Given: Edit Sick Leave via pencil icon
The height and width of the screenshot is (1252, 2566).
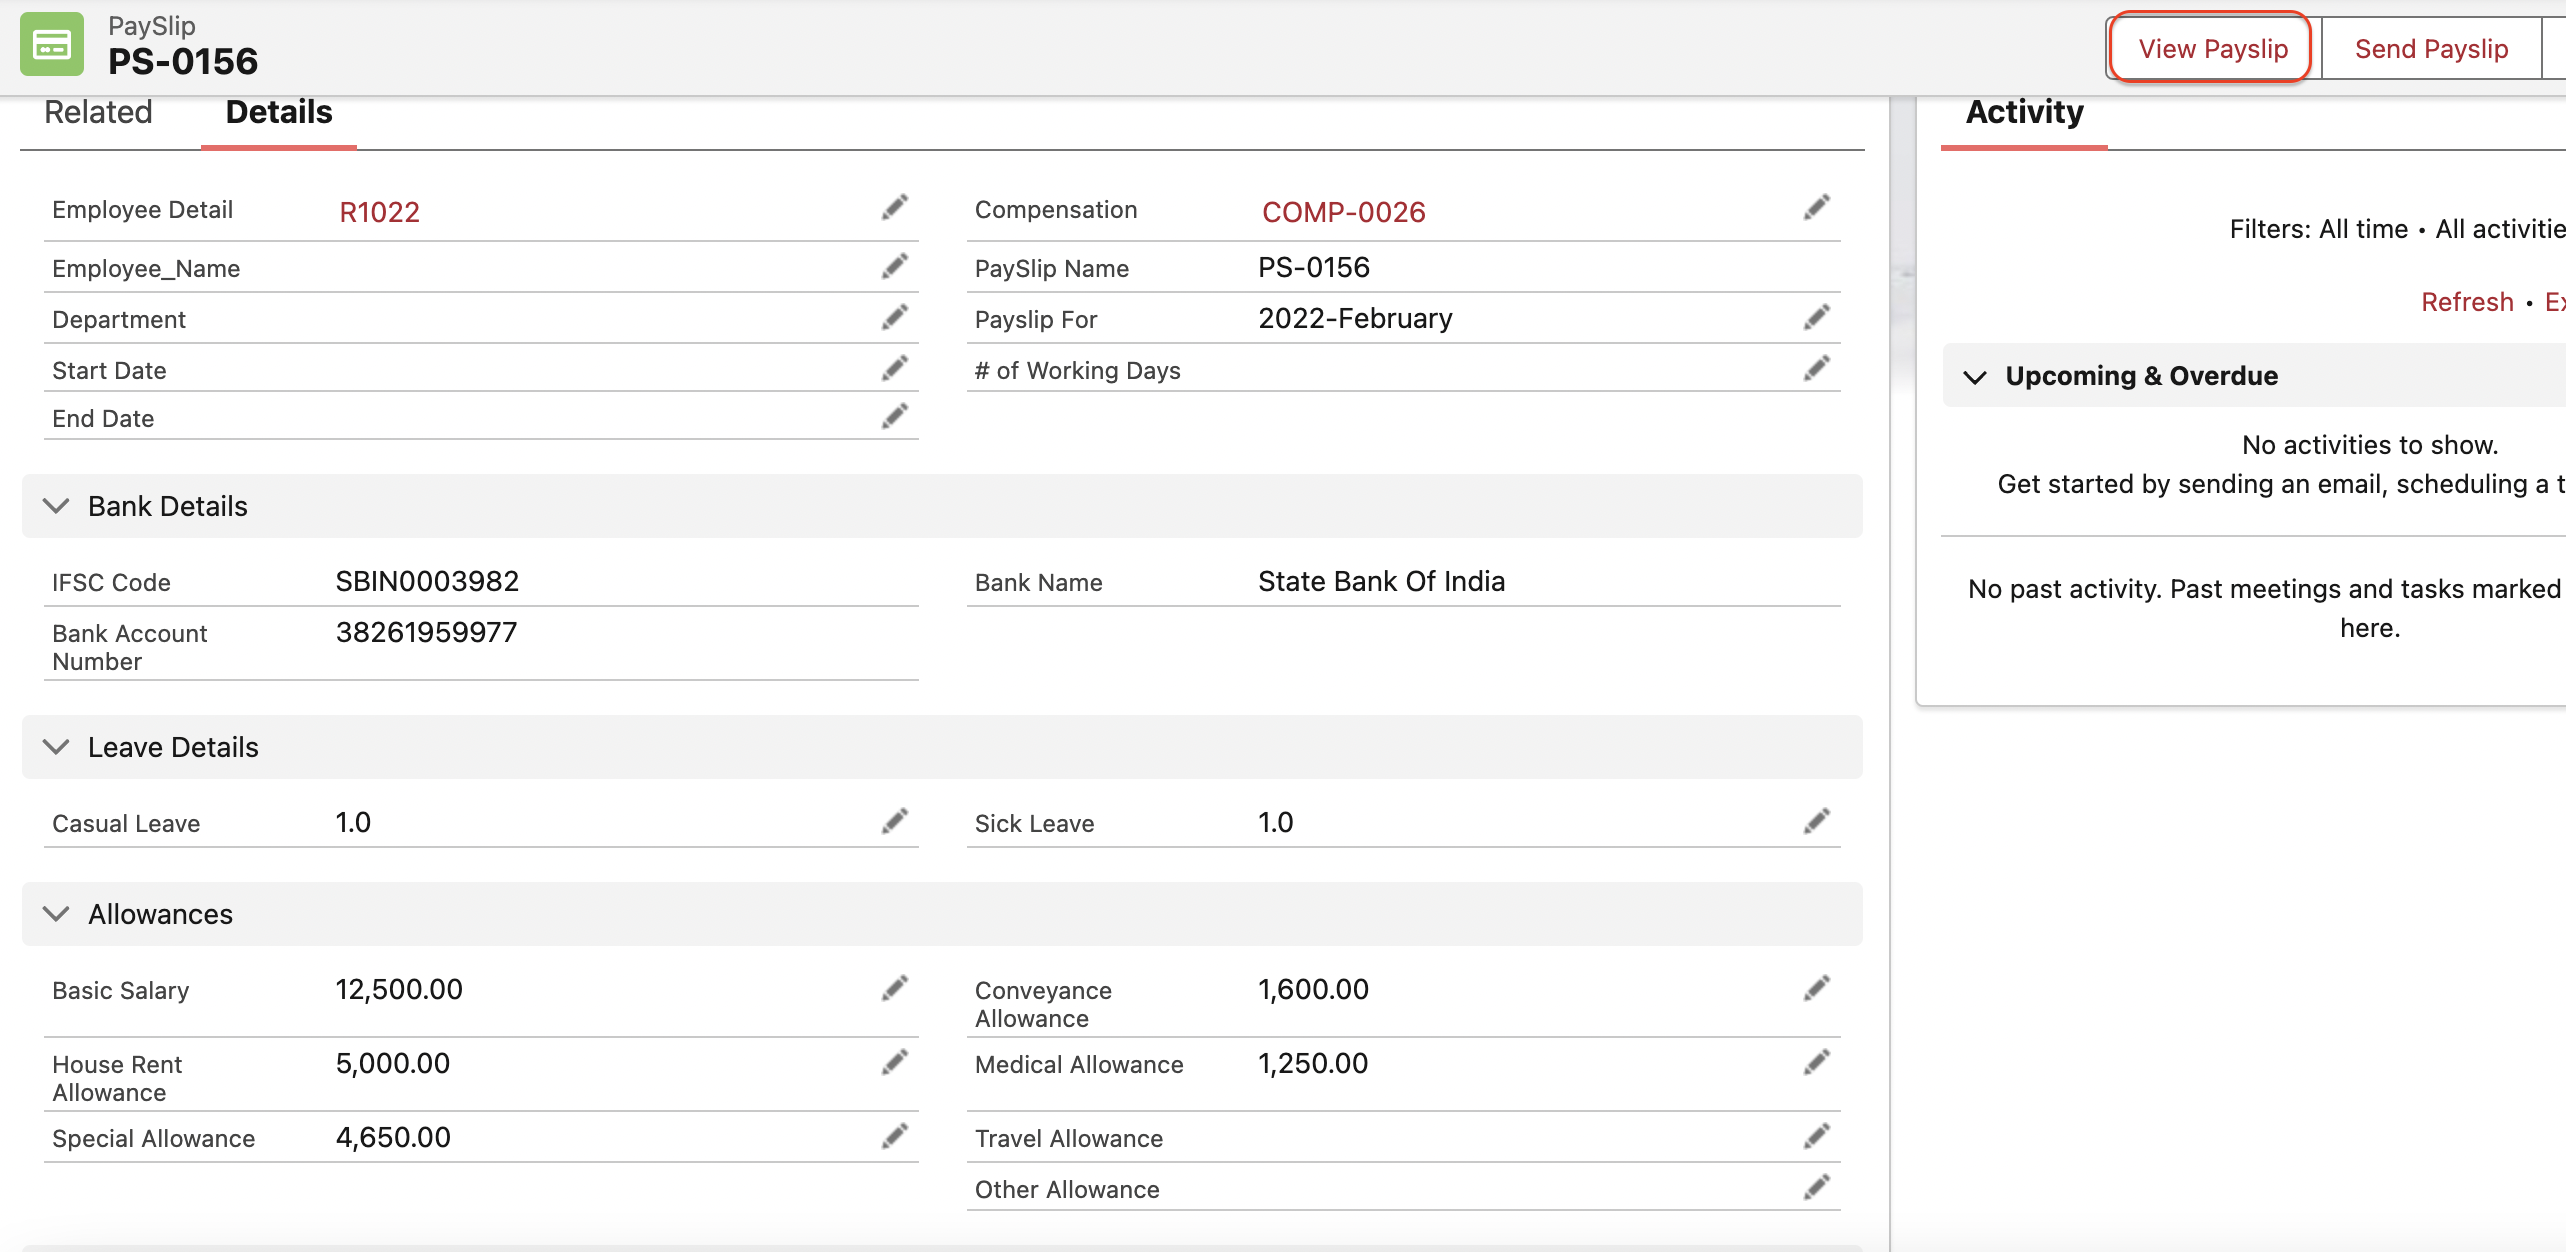Looking at the screenshot, I should pyautogui.click(x=1816, y=821).
